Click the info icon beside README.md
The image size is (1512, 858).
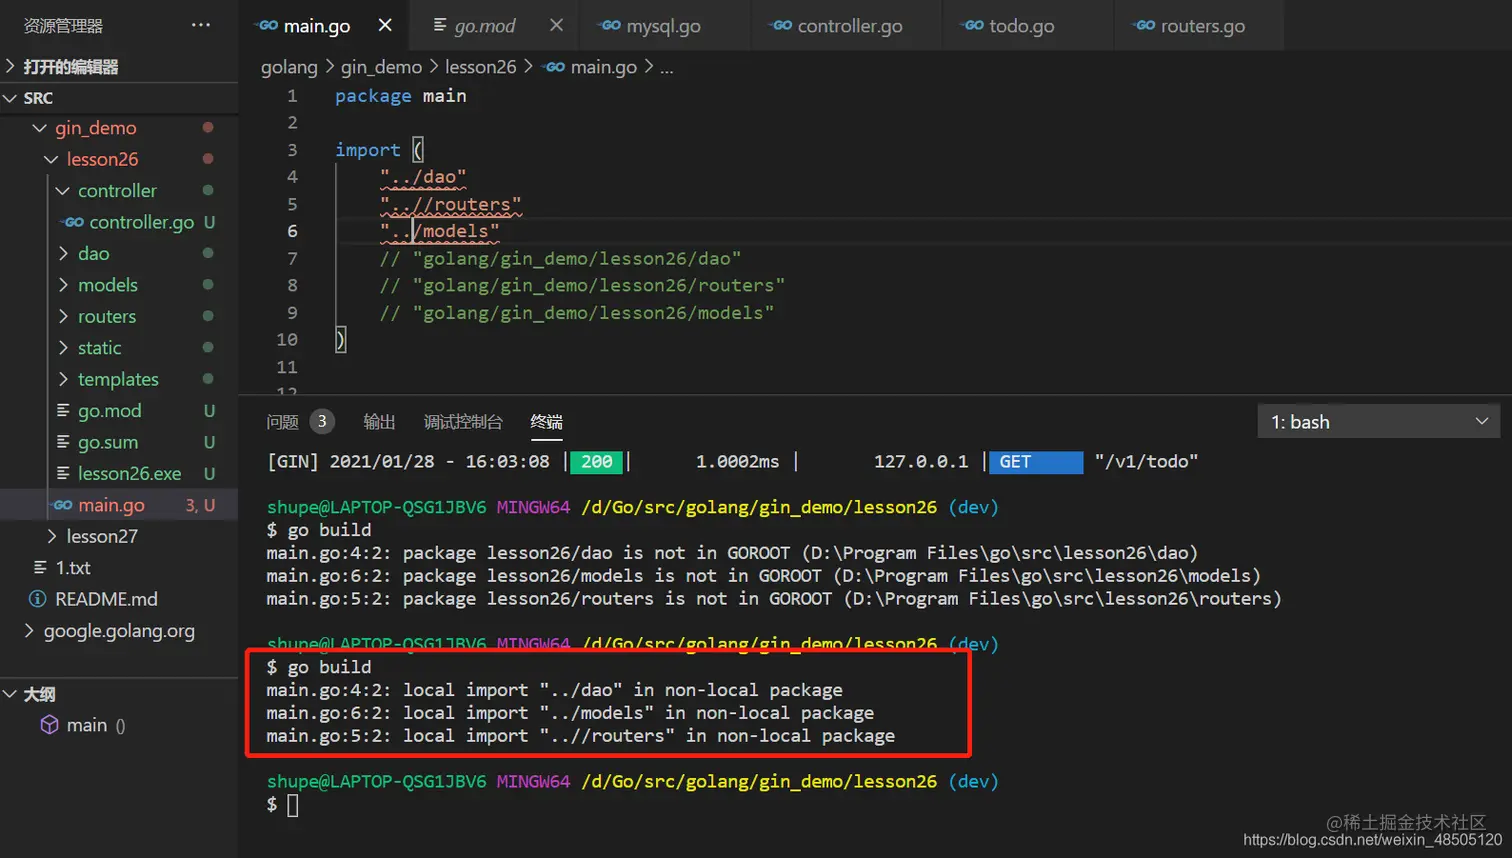coord(37,599)
